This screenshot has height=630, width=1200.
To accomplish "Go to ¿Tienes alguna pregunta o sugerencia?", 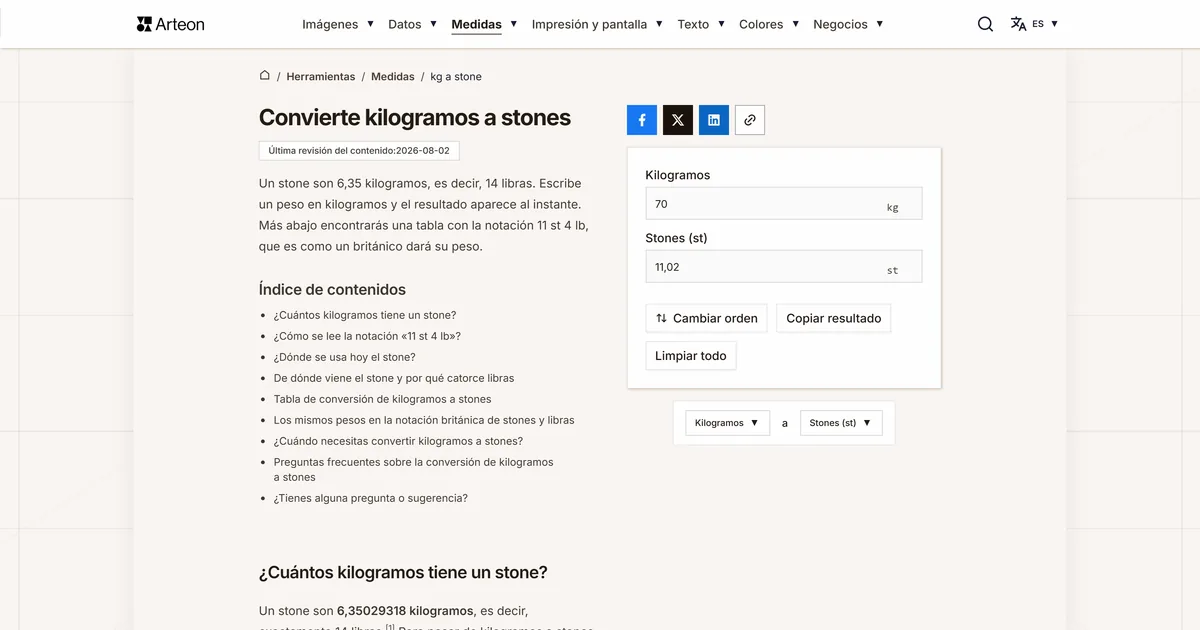I will click(371, 498).
